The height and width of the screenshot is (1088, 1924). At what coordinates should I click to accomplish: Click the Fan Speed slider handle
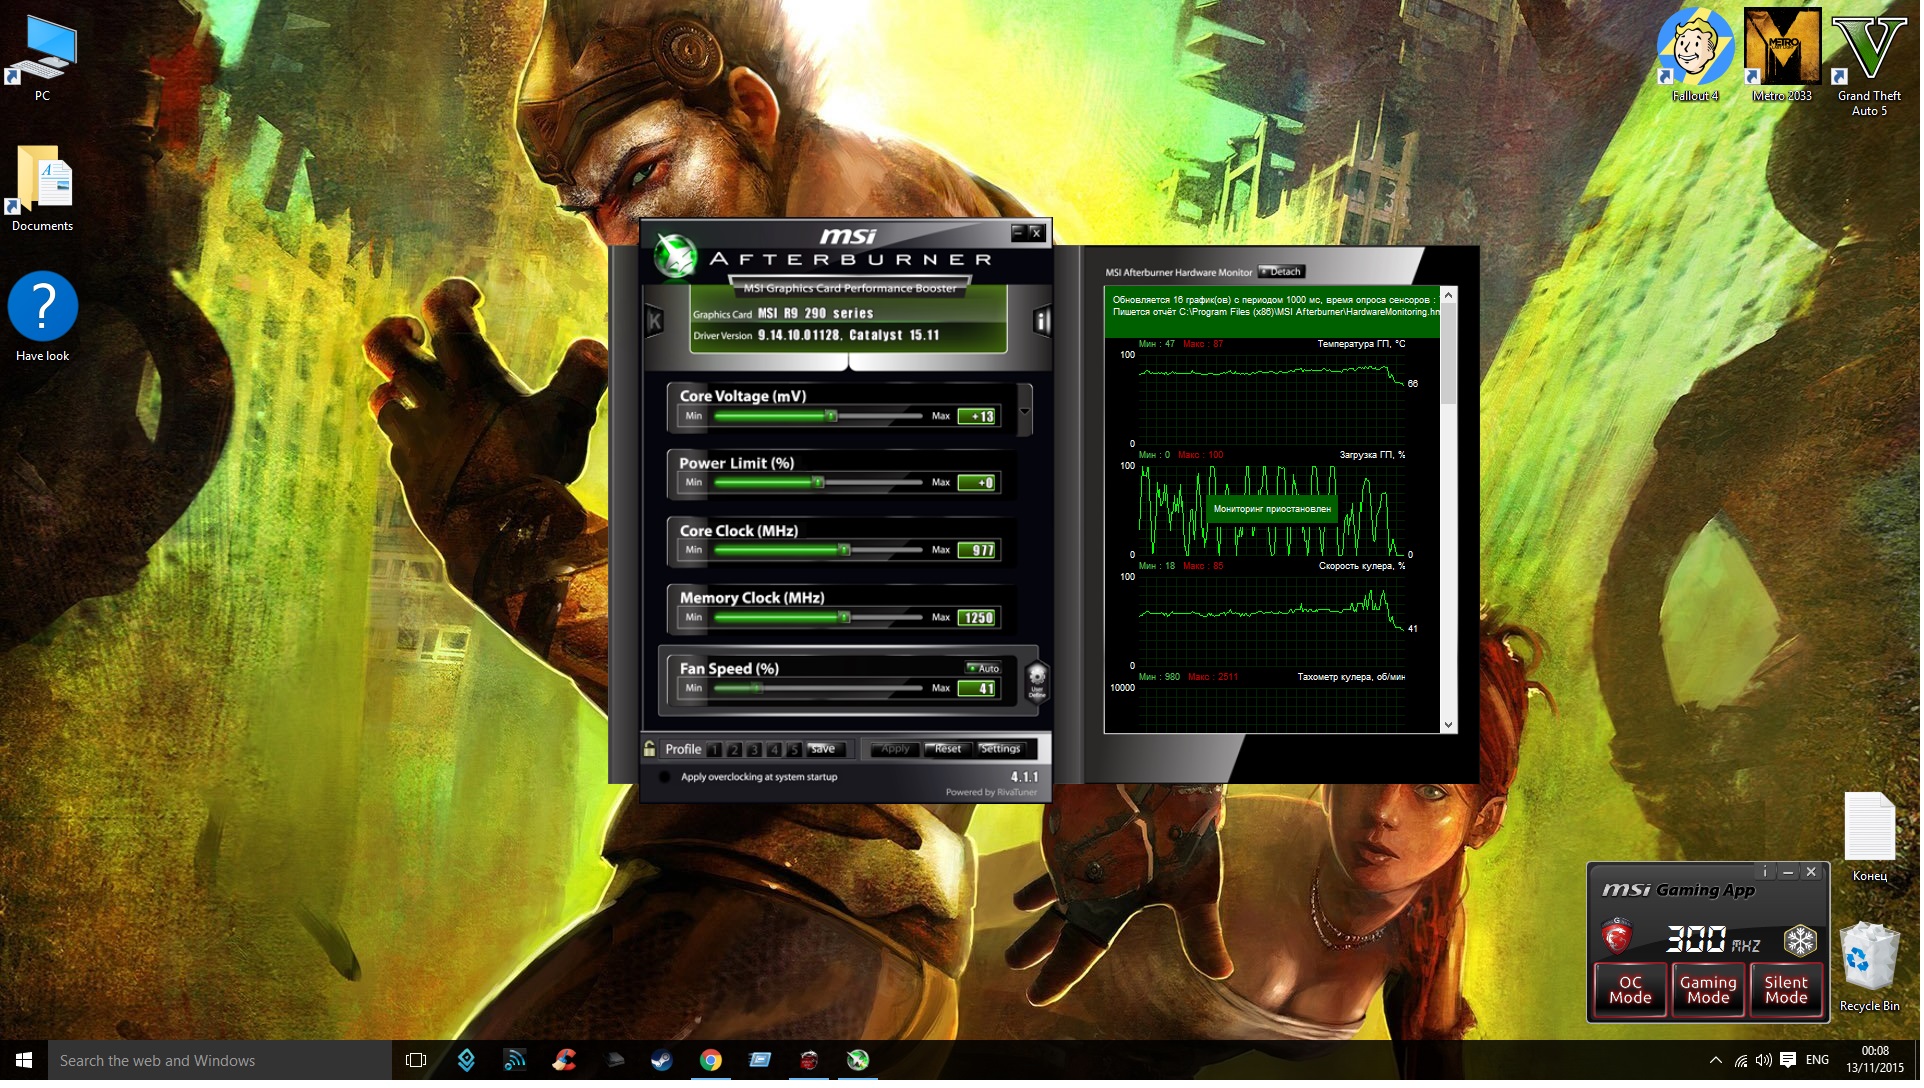click(x=757, y=689)
